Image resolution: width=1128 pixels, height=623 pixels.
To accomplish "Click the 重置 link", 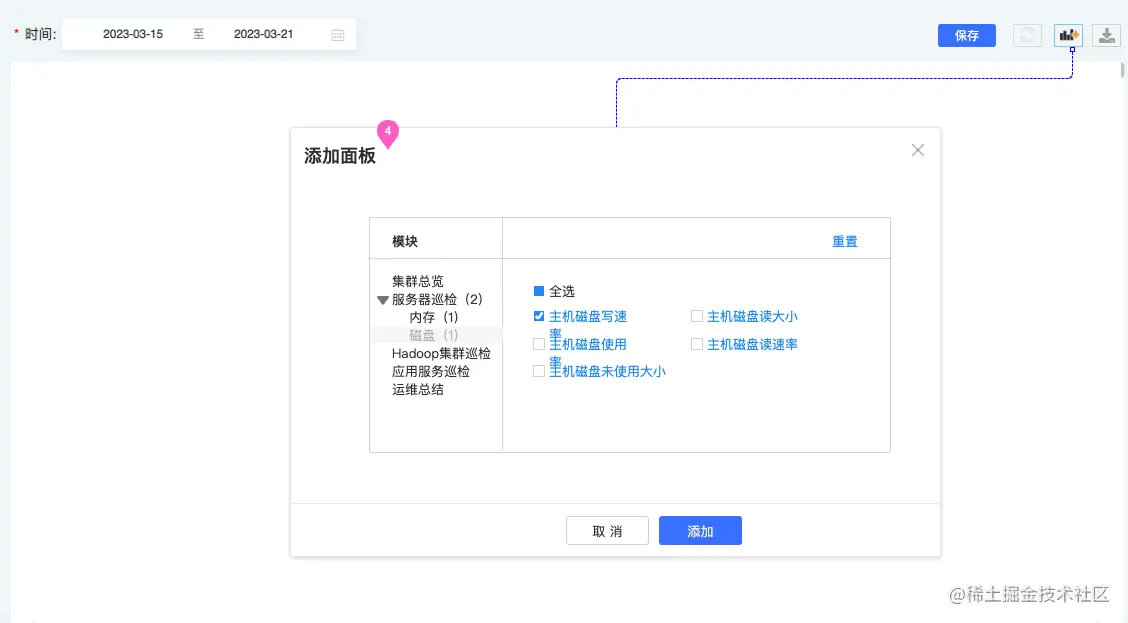I will pyautogui.click(x=845, y=241).
